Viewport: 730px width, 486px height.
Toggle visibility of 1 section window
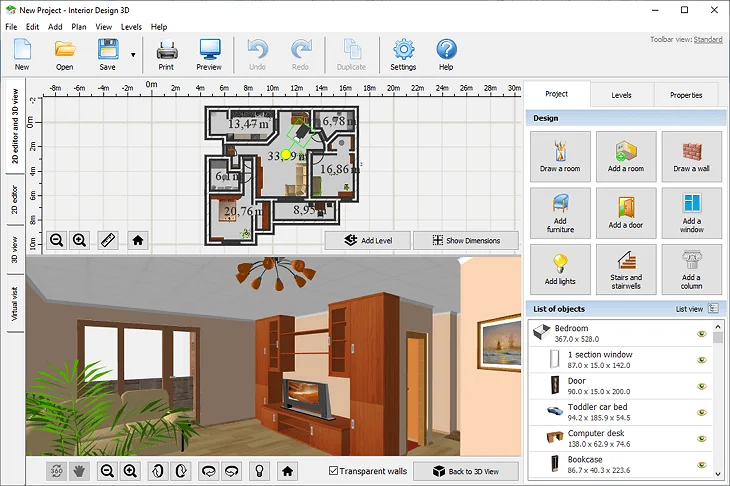(702, 360)
